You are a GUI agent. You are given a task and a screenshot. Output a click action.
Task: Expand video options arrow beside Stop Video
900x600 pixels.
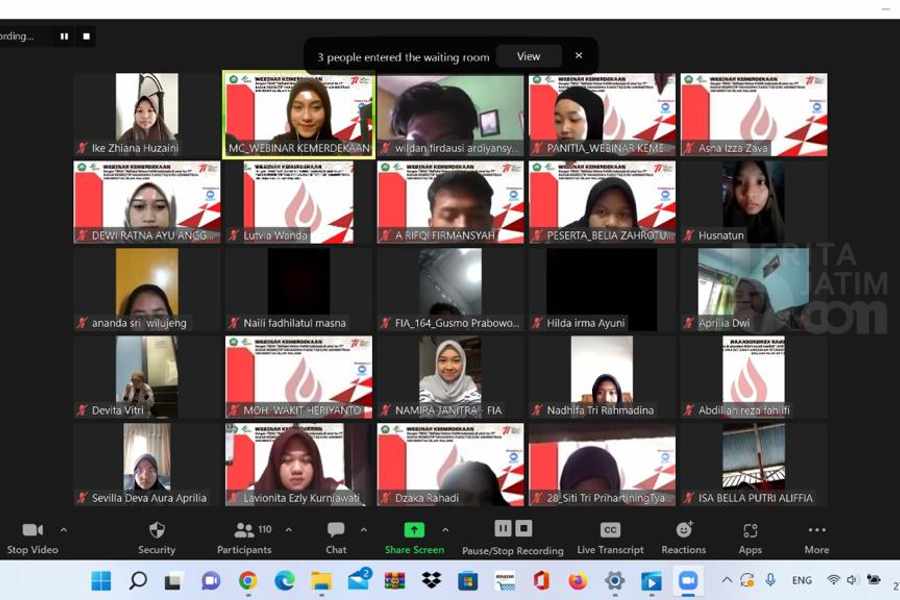pos(64,530)
